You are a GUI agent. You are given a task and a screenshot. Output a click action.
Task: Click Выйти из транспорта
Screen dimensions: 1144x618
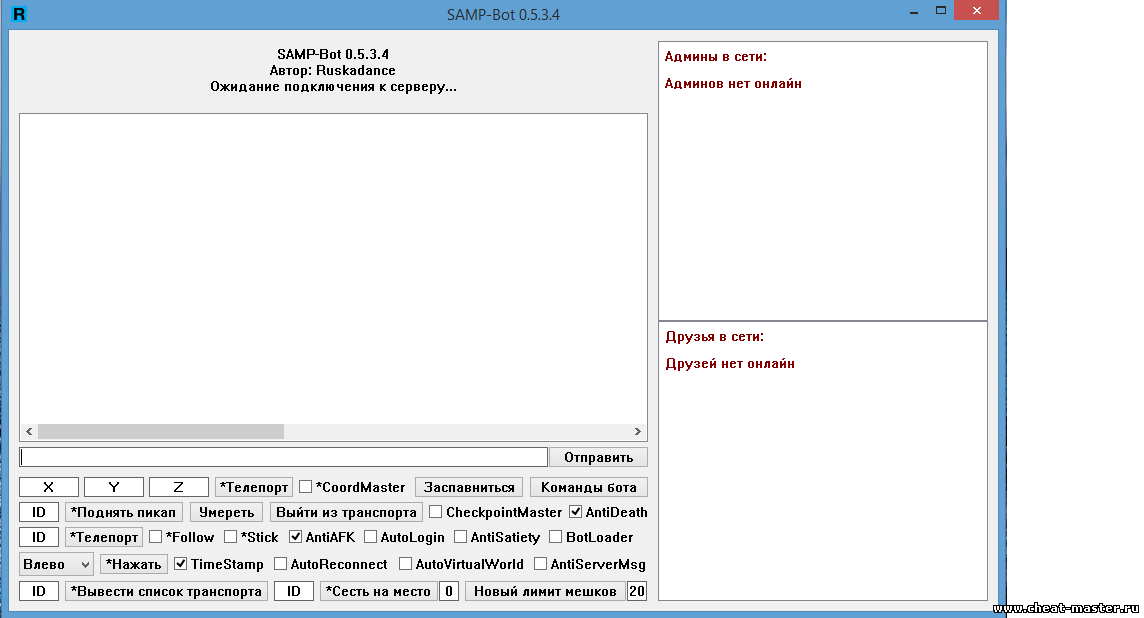pyautogui.click(x=347, y=512)
